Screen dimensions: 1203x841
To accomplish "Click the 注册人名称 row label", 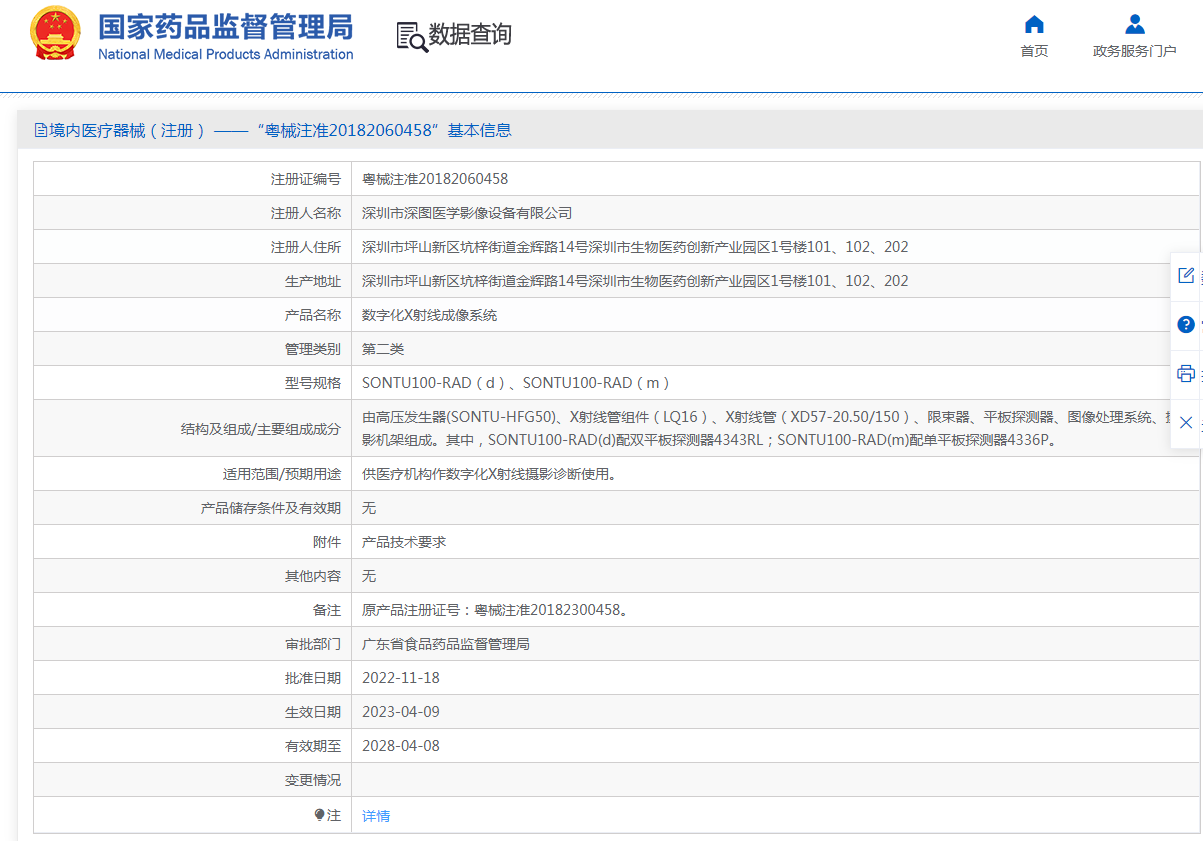I will point(306,213).
